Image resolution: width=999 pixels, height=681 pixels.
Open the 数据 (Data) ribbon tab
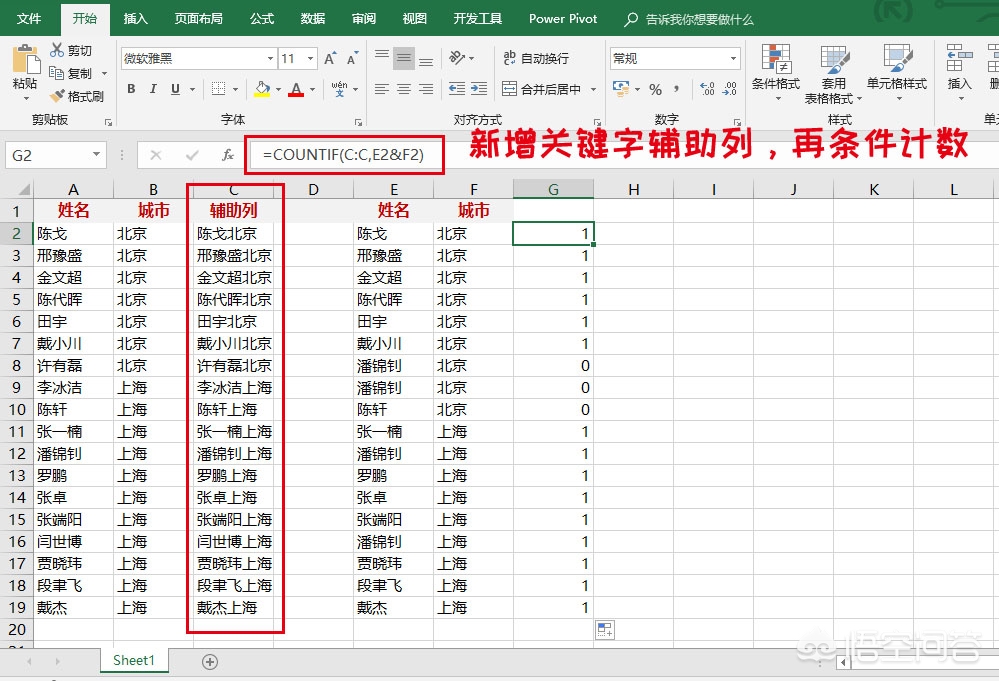point(313,18)
